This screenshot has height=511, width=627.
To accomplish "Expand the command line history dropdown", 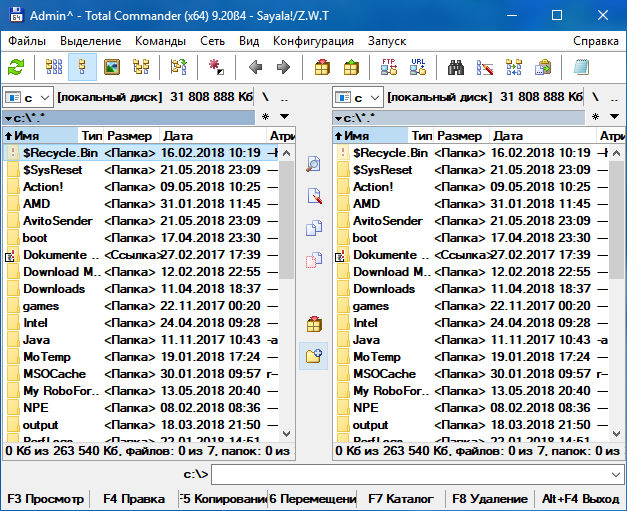I will click(614, 473).
